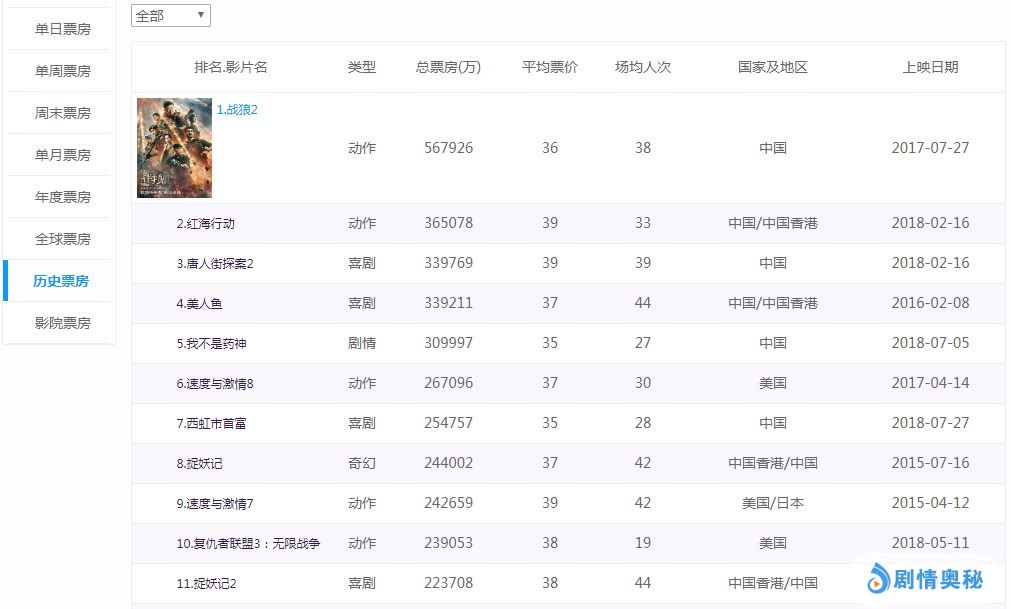Click the 2.红海行动 movie title

tap(205, 224)
